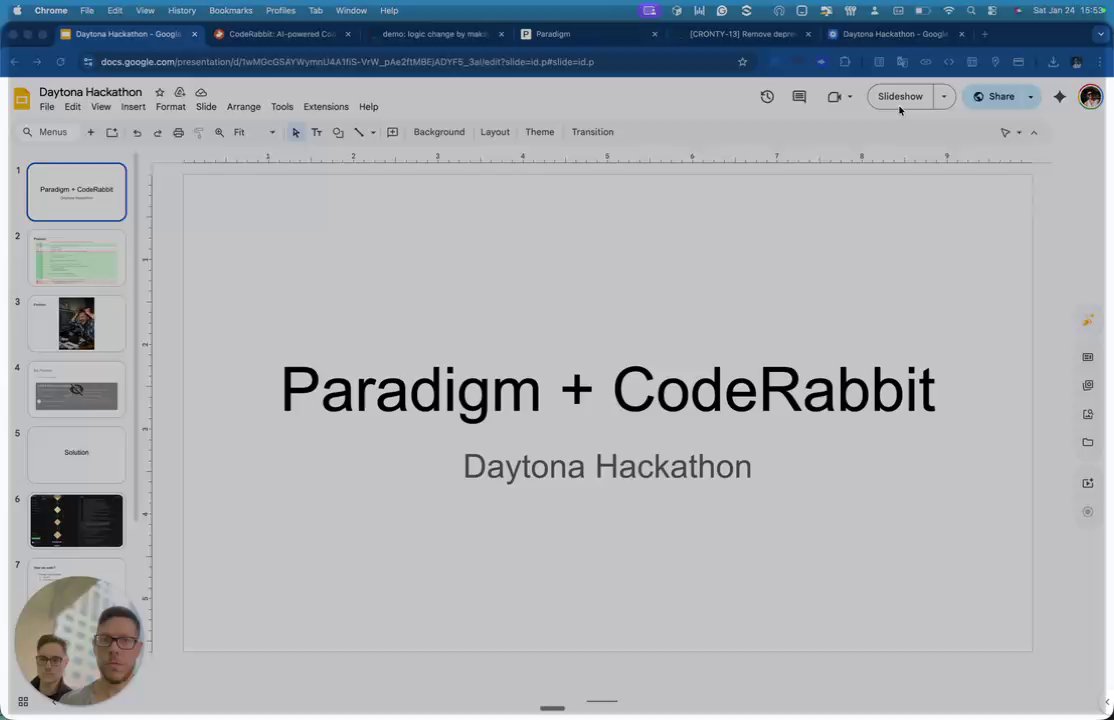Select the Text box tool
The image size is (1114, 720).
(x=317, y=133)
